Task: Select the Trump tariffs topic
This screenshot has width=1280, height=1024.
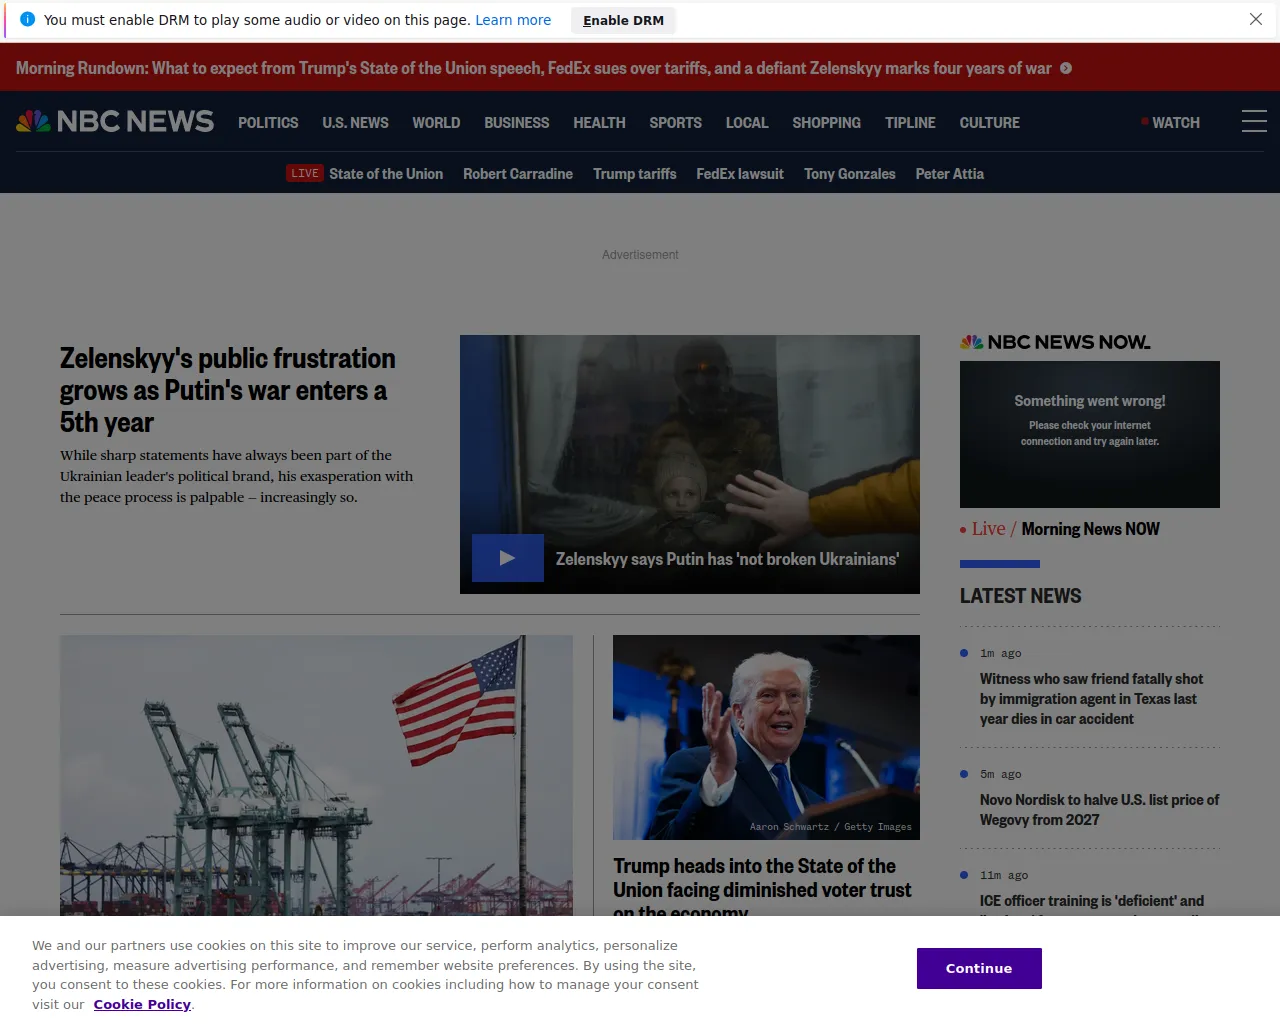Action: coord(635,174)
